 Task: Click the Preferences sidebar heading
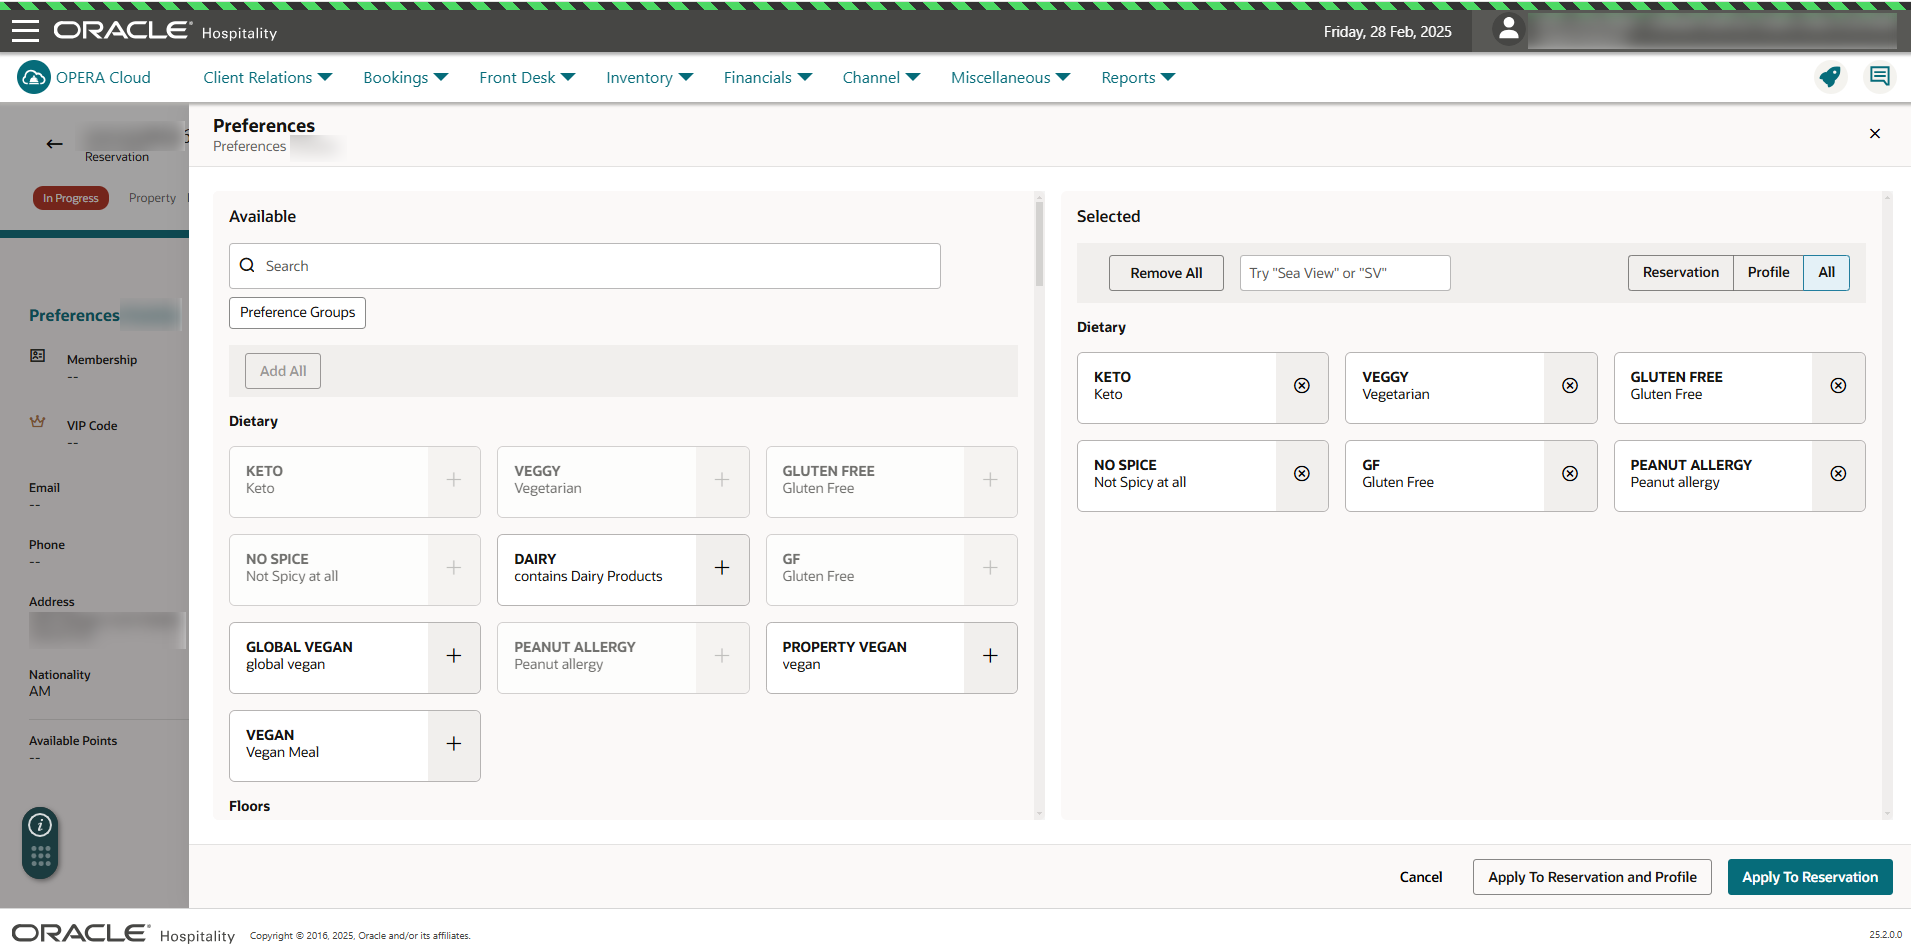74,315
